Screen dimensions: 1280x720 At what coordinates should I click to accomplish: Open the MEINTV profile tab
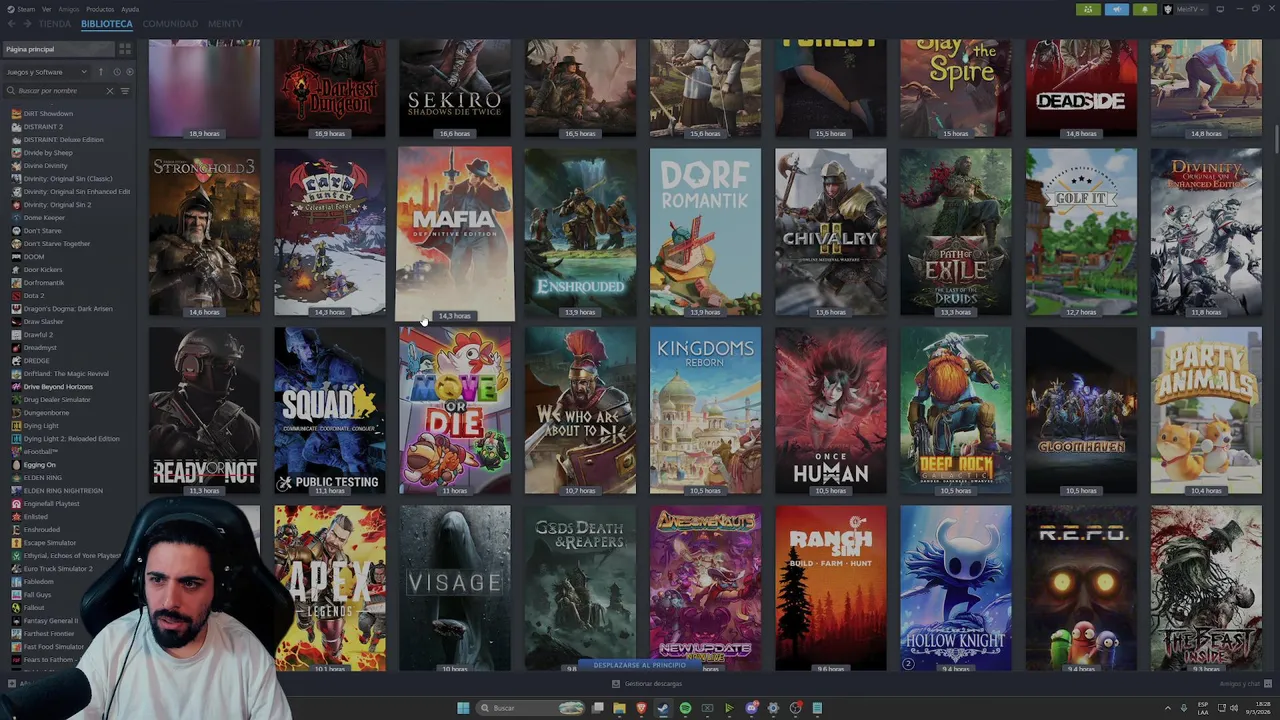tap(225, 23)
